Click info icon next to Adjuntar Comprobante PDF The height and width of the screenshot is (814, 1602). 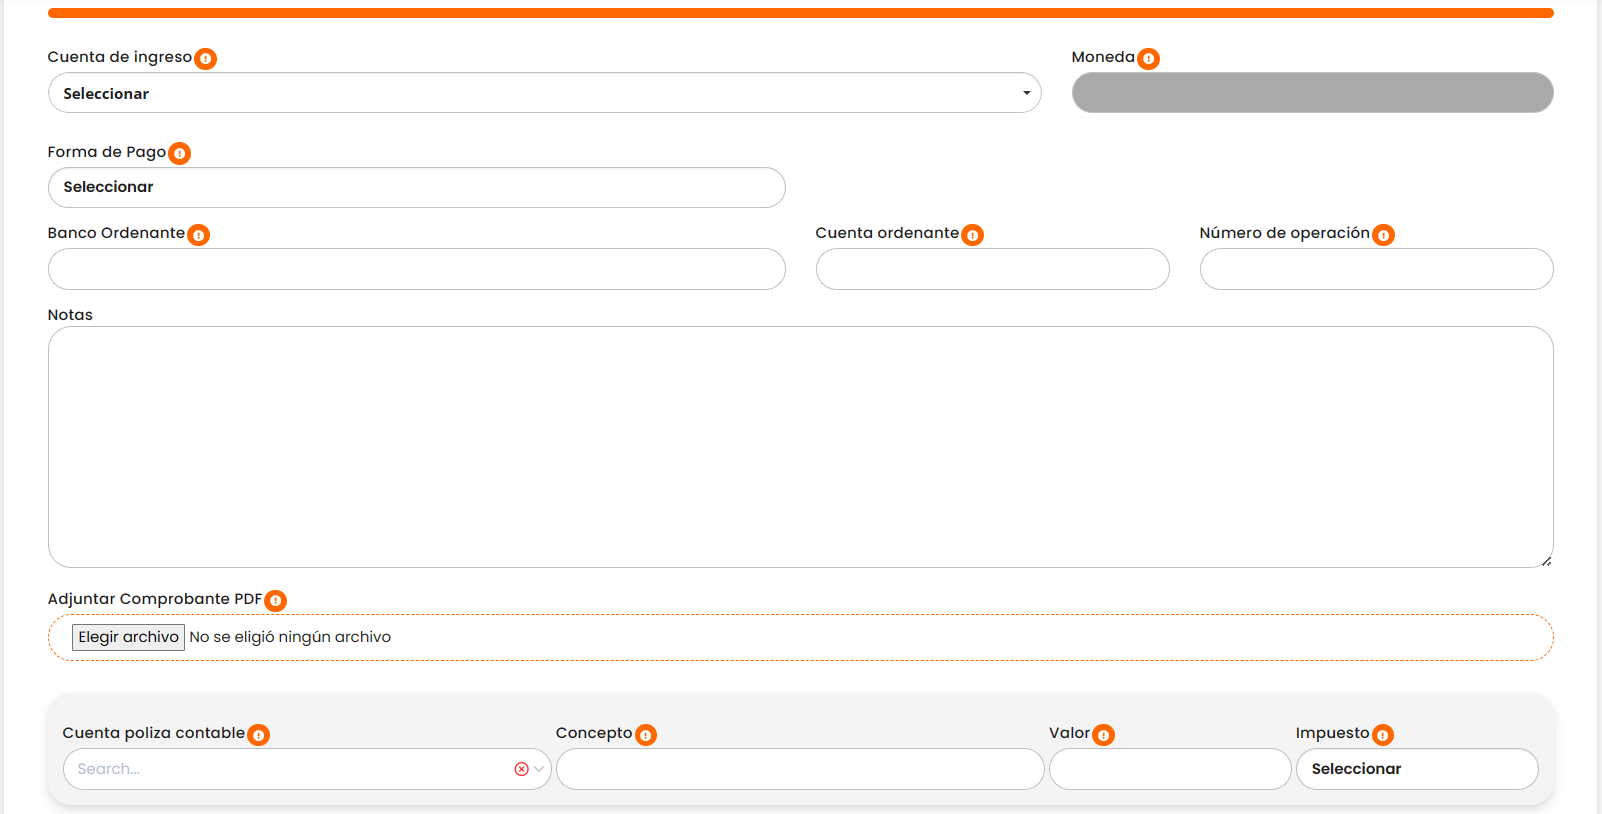275,601
